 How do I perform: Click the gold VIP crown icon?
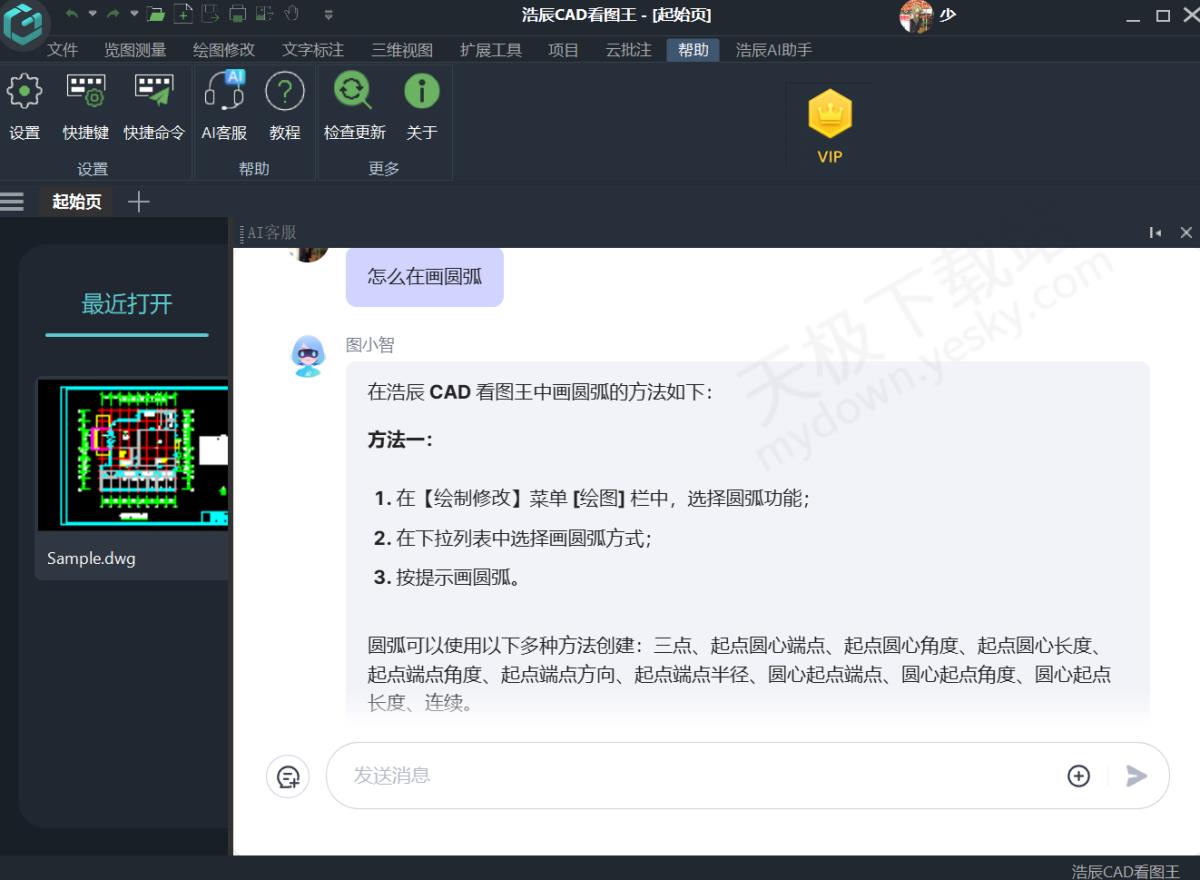point(829,115)
